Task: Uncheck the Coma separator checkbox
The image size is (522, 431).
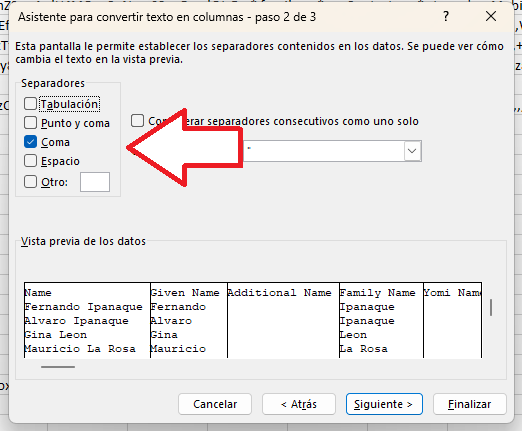Action: pyautogui.click(x=30, y=142)
